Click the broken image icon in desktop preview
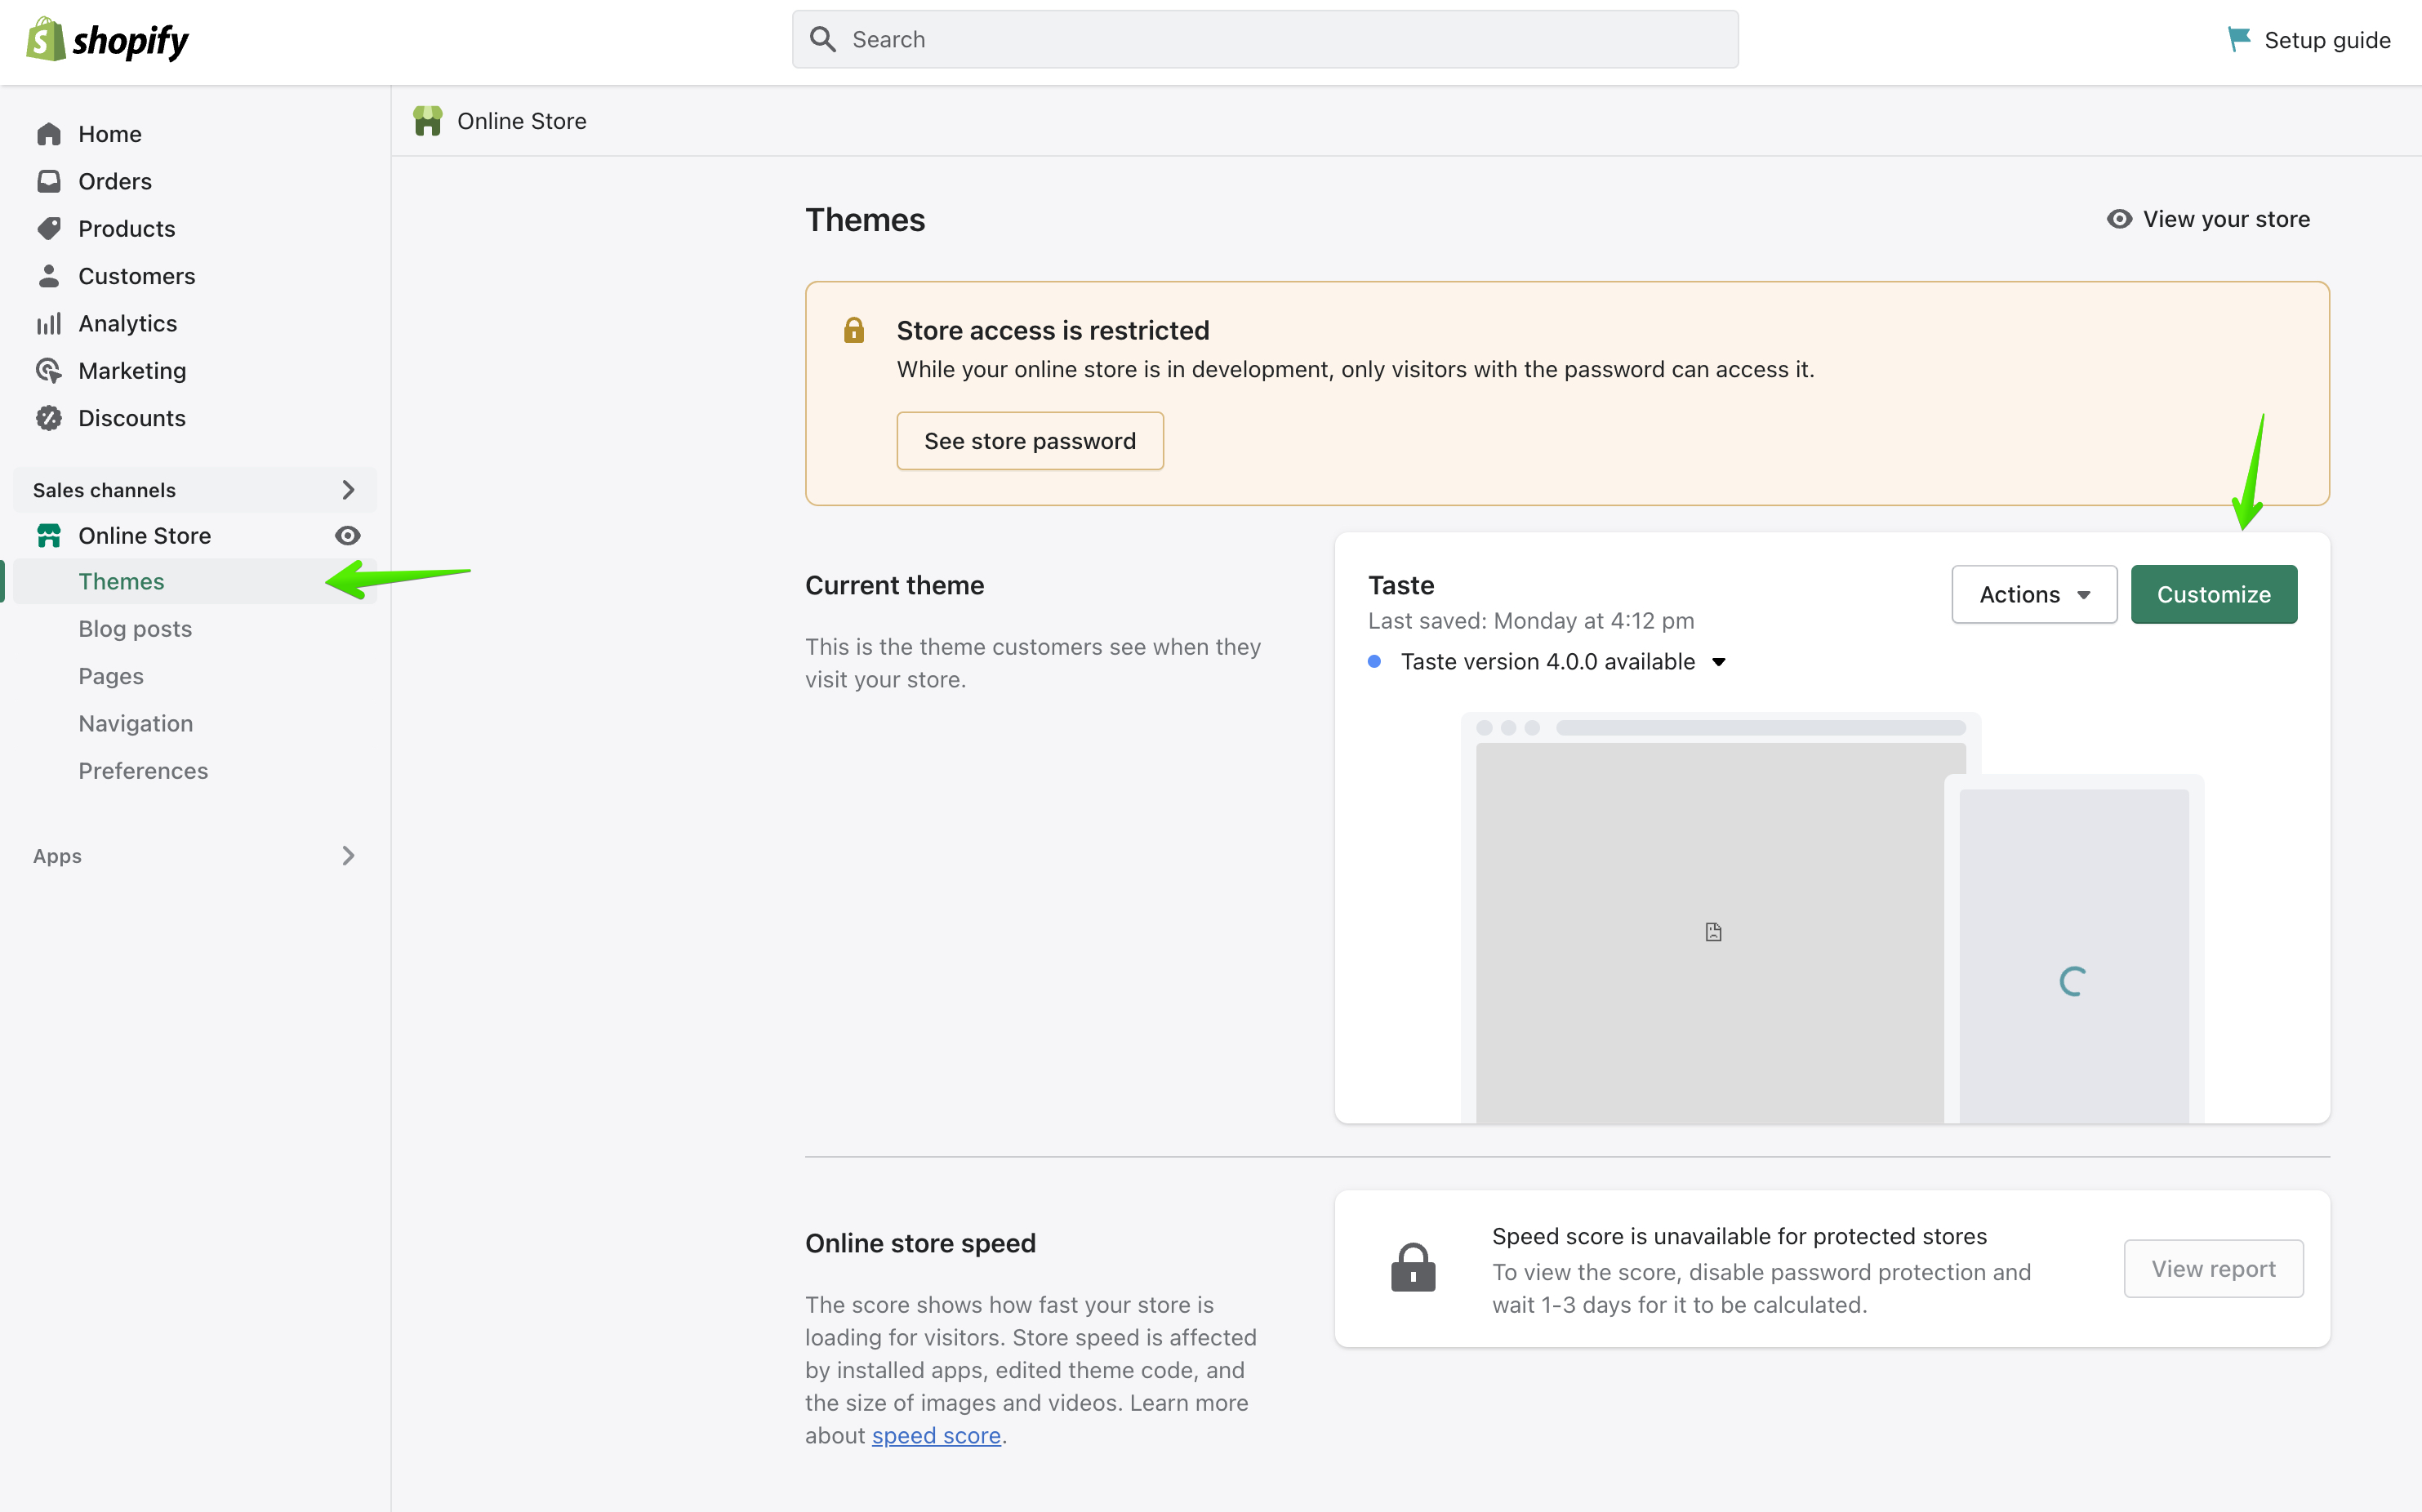Screen dimensions: 2422x1512 (1713, 932)
